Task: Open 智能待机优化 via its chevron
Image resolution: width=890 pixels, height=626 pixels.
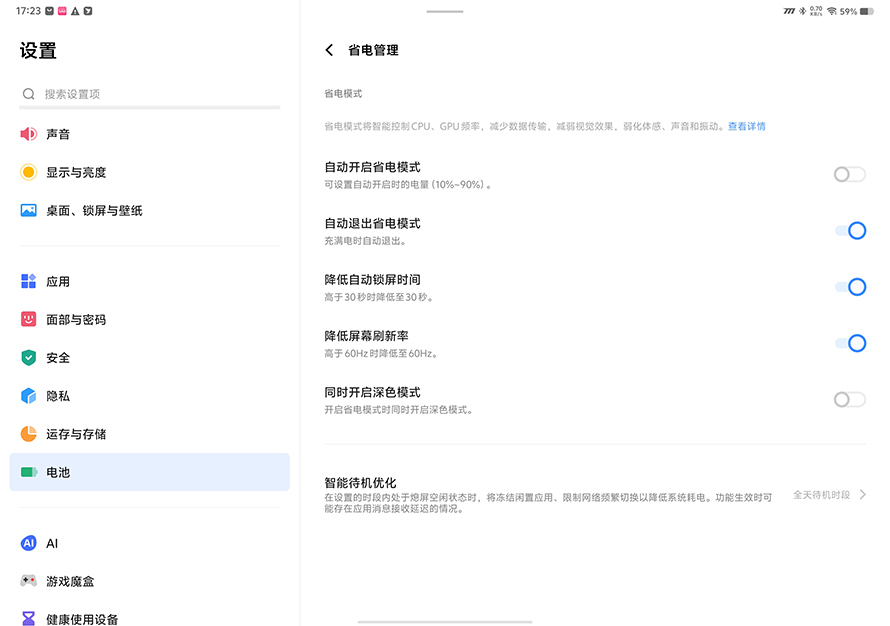Action: 863,494
